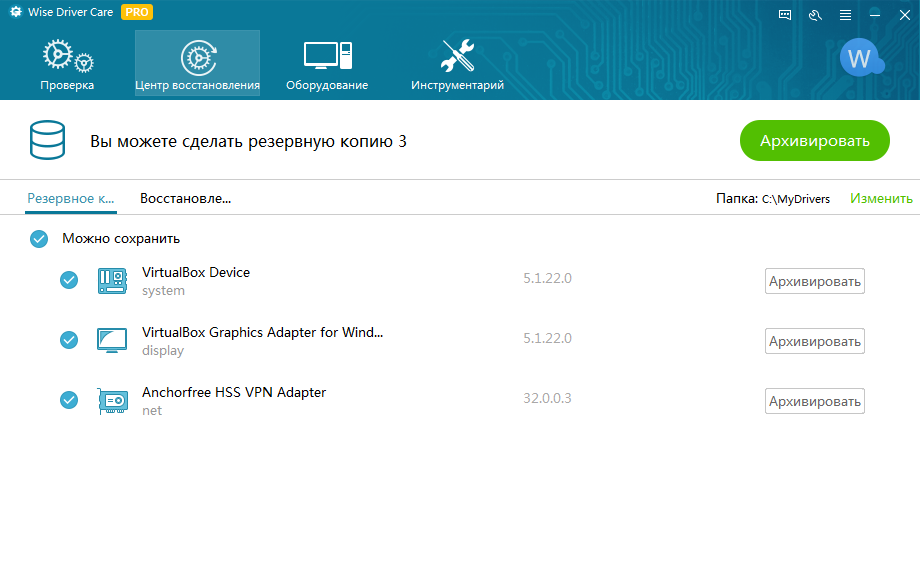Open the Инструментарий tools section
The height and width of the screenshot is (580, 920).
[x=457, y=65]
